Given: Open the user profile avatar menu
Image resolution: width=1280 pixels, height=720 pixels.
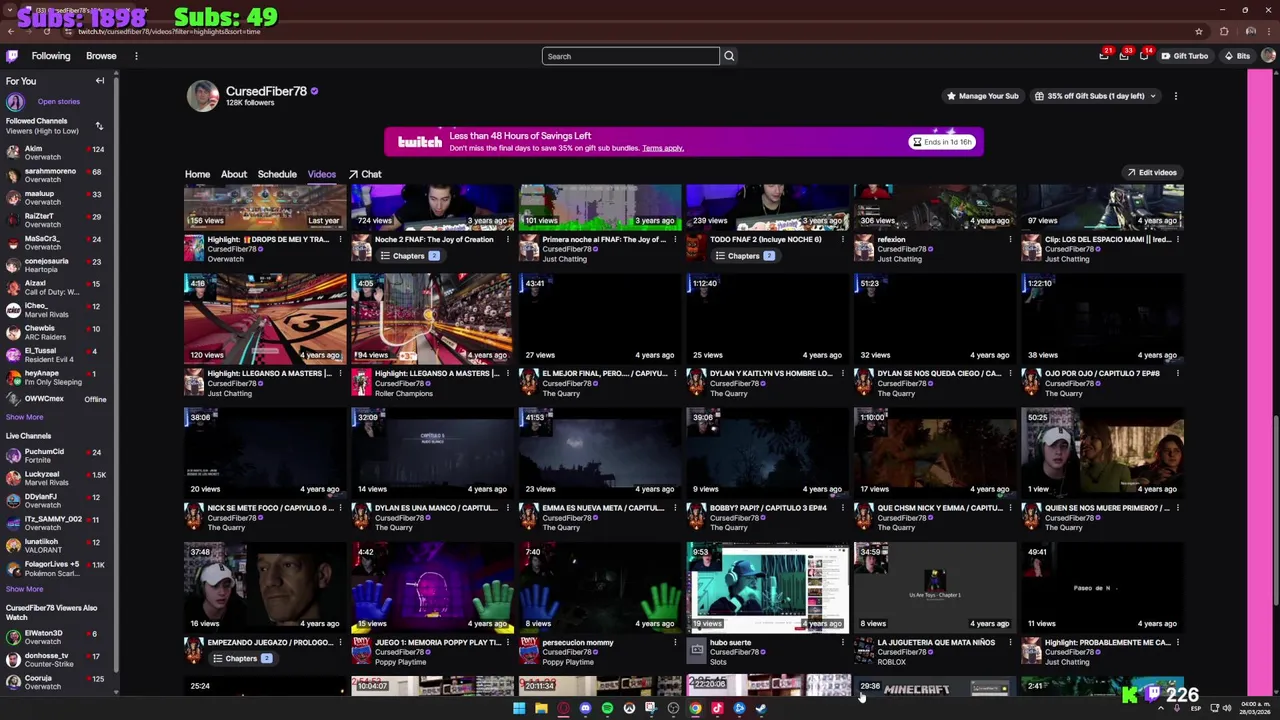Looking at the screenshot, I should (1268, 56).
